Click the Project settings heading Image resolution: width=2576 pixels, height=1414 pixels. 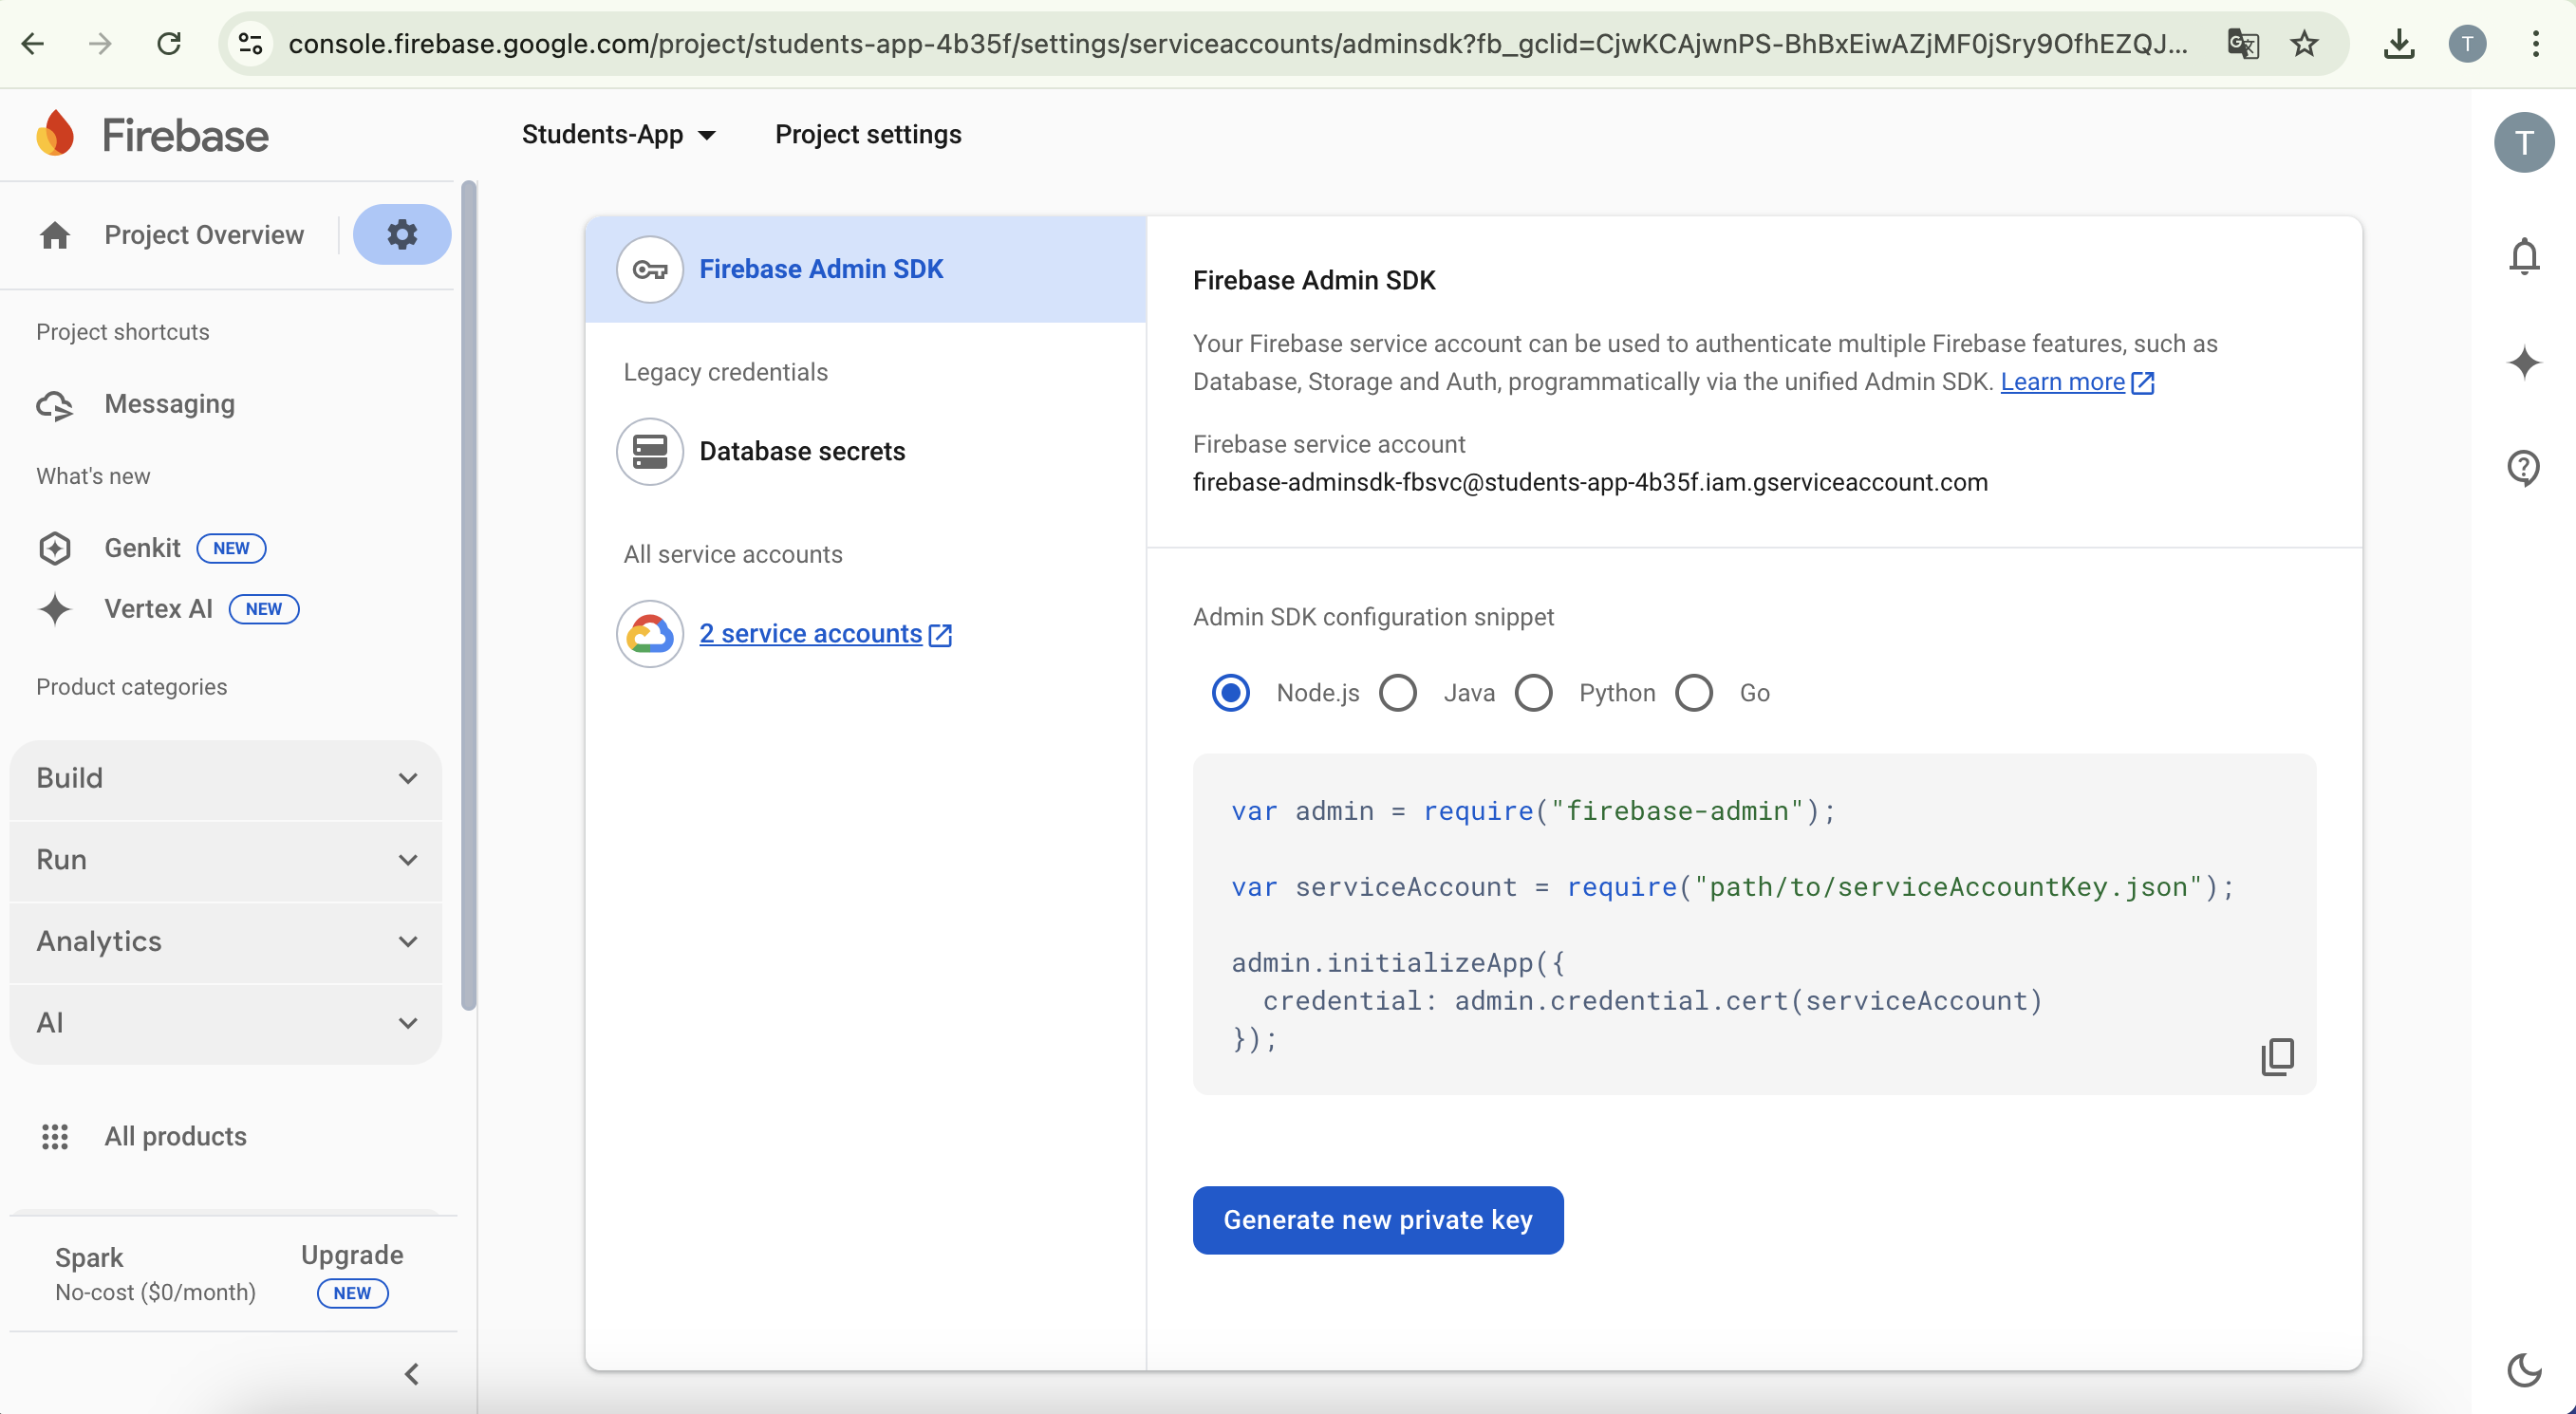coord(868,134)
